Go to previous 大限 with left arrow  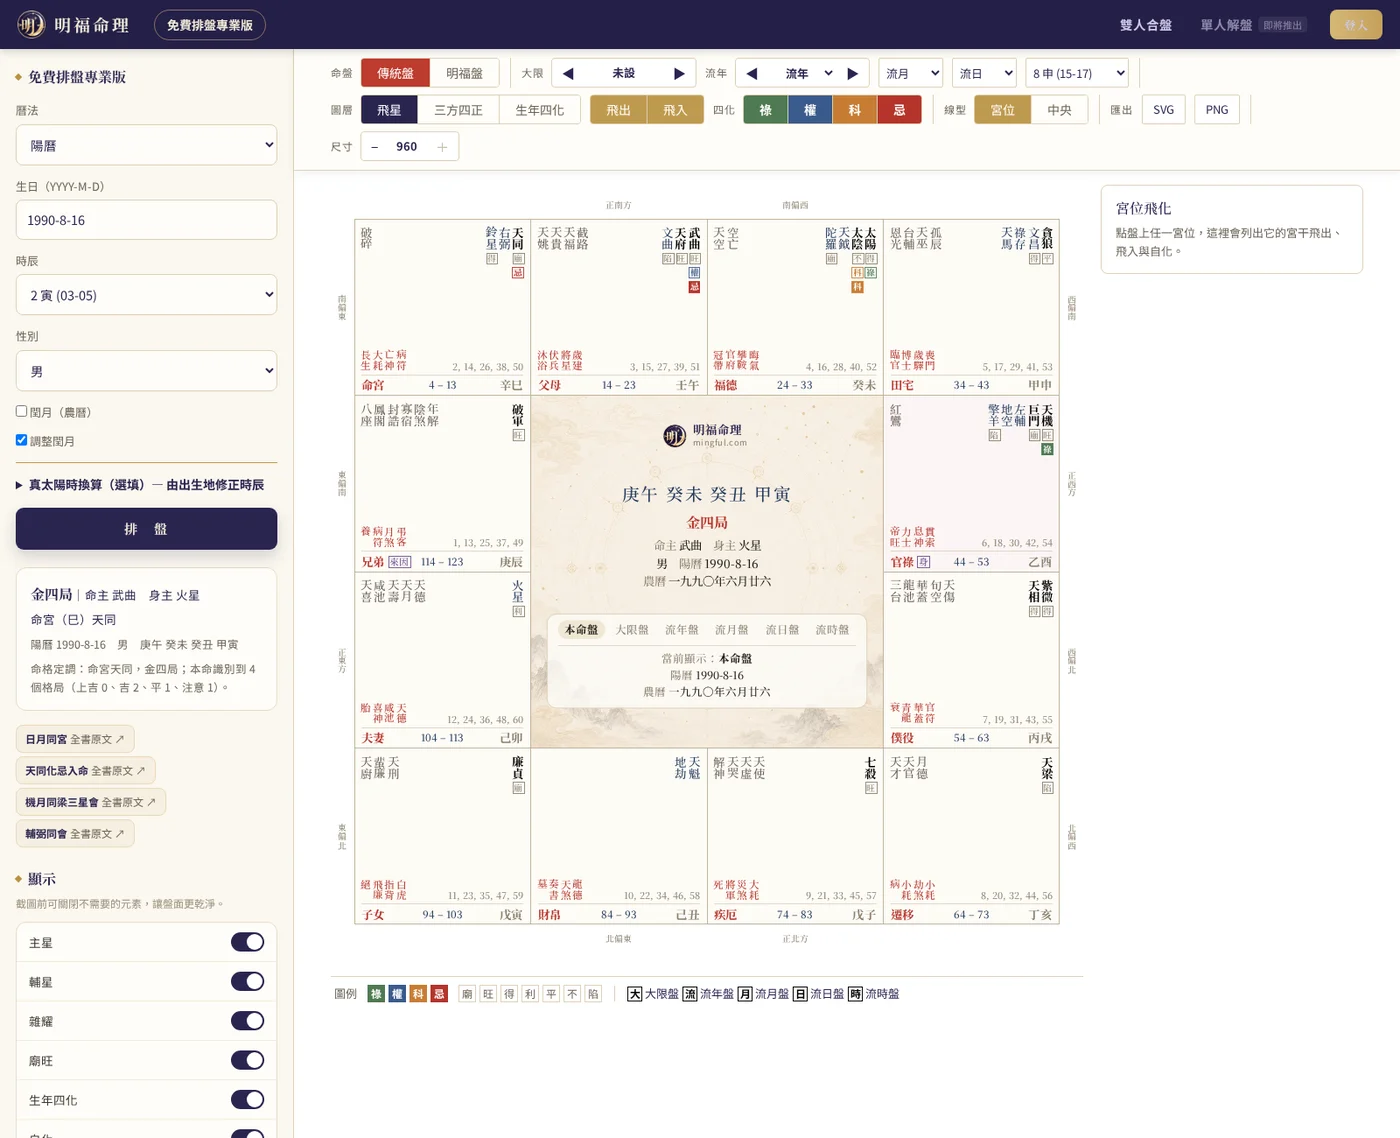tap(568, 73)
